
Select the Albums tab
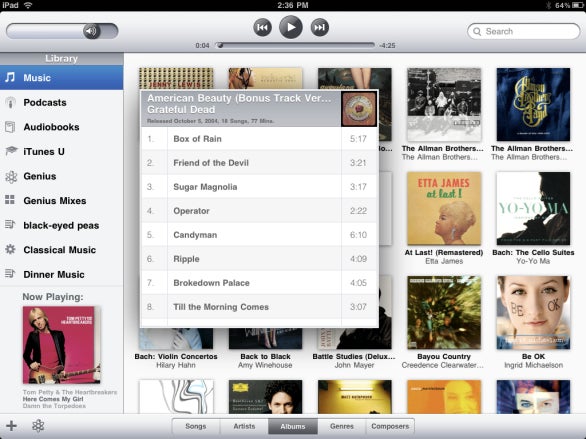[x=293, y=426]
